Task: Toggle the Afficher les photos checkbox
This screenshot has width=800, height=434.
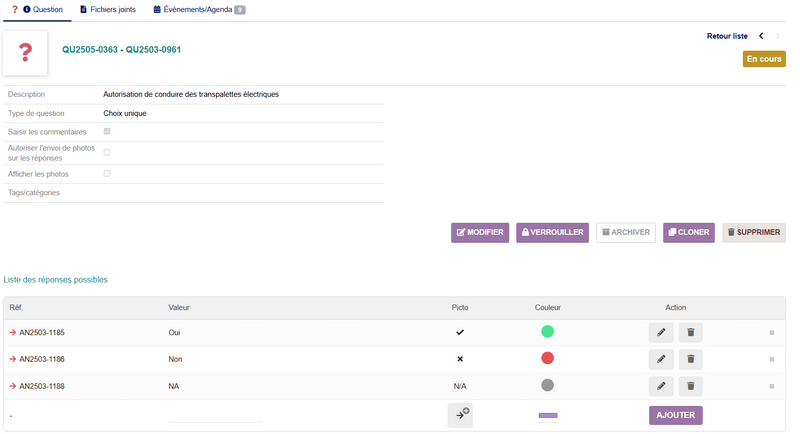Action: tap(107, 173)
